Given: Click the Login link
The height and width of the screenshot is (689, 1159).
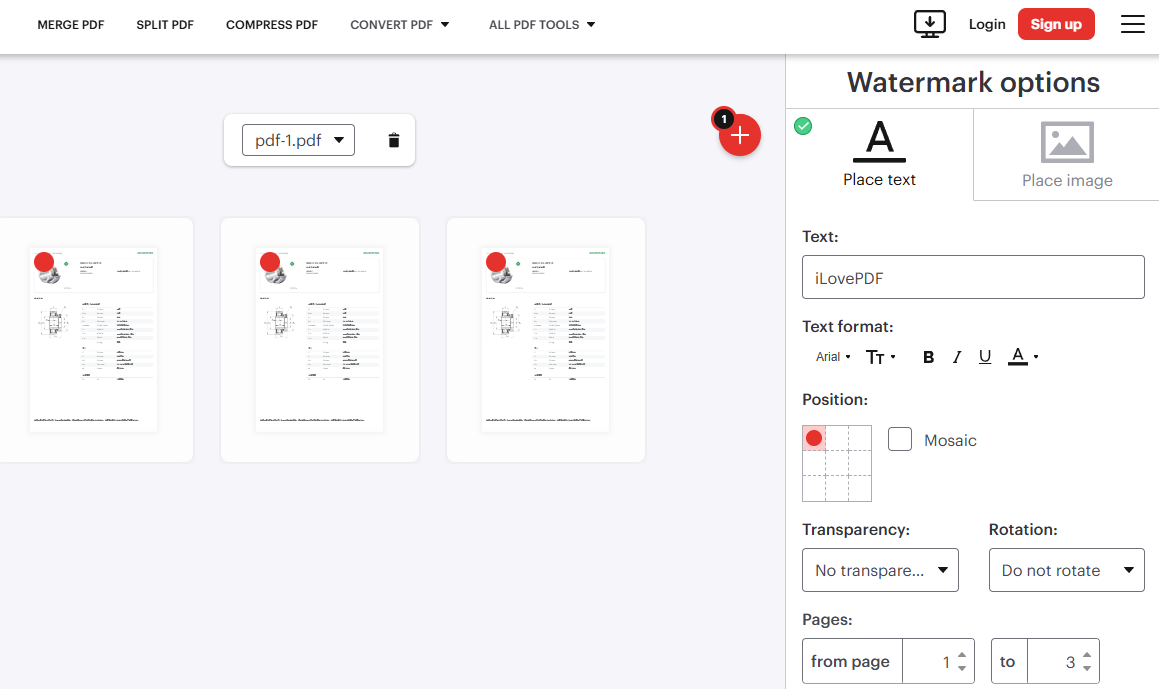Looking at the screenshot, I should 987,24.
